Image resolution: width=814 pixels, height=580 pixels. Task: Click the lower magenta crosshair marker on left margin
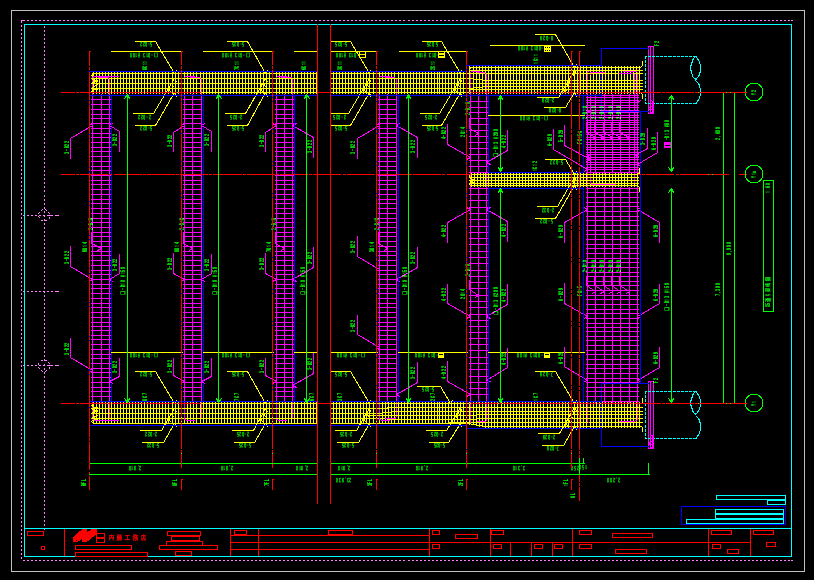[44, 366]
